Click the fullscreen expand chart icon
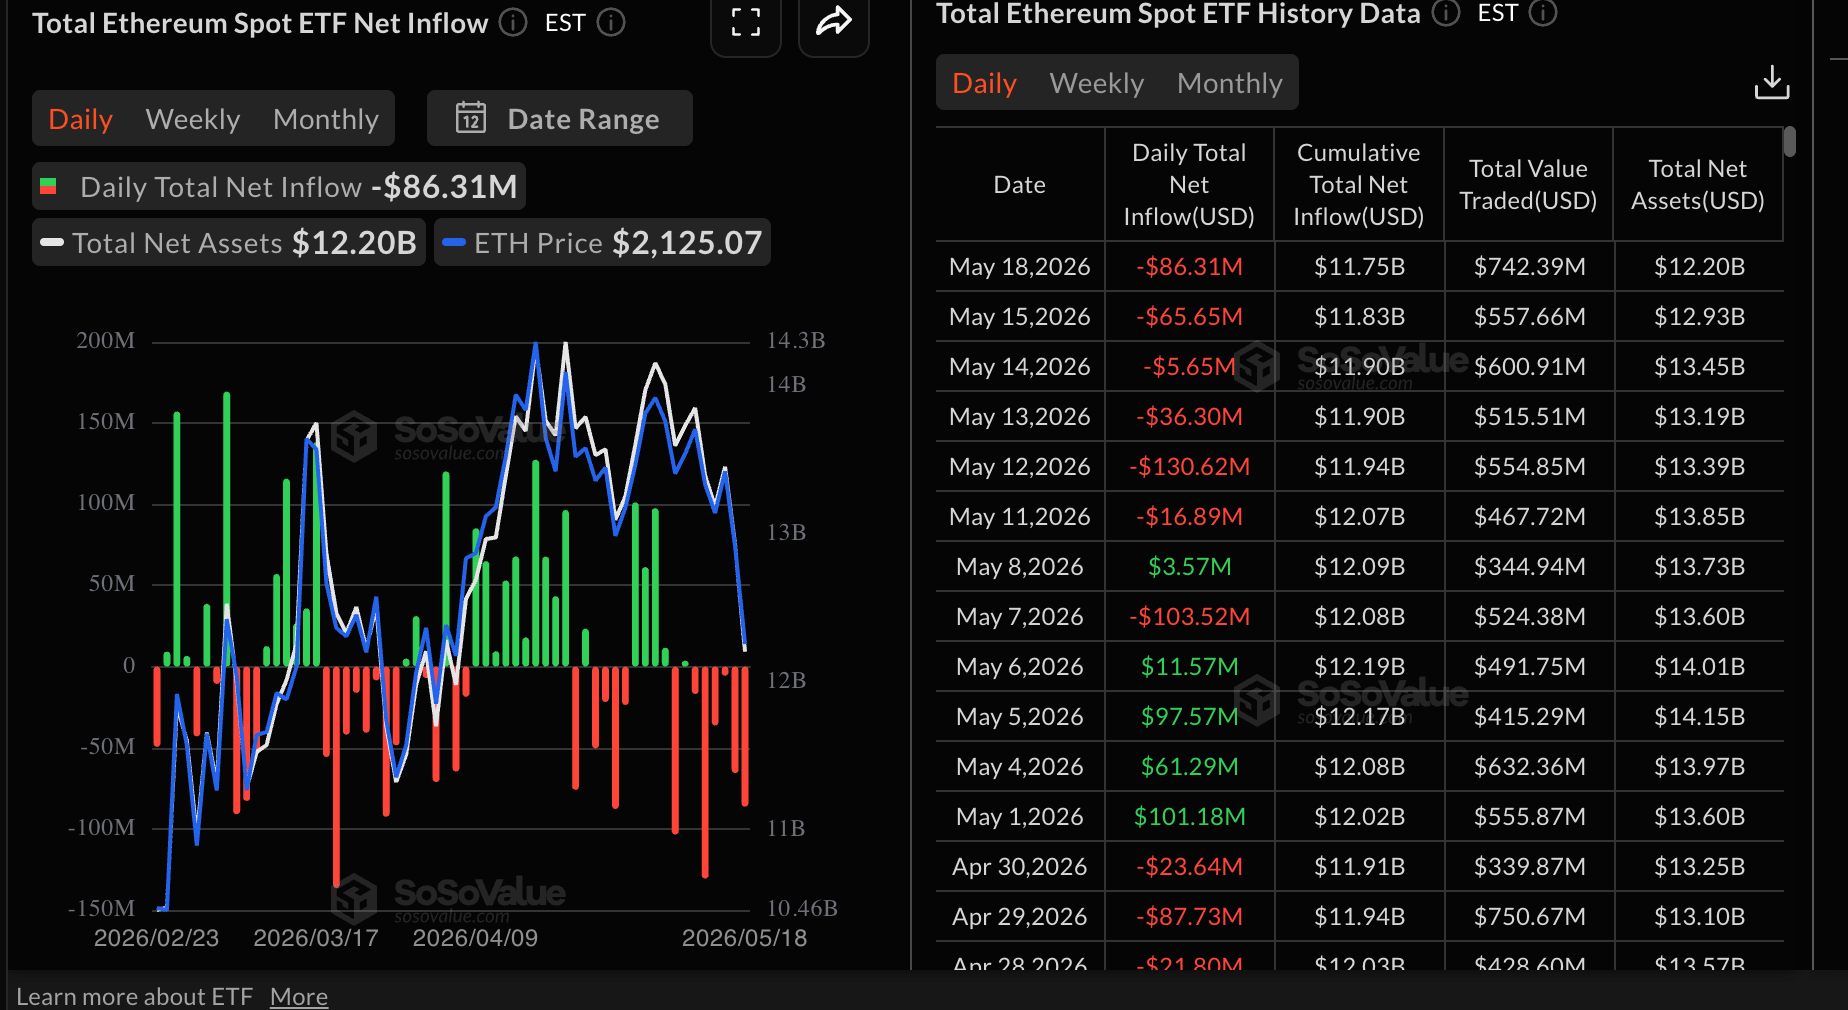 746,22
